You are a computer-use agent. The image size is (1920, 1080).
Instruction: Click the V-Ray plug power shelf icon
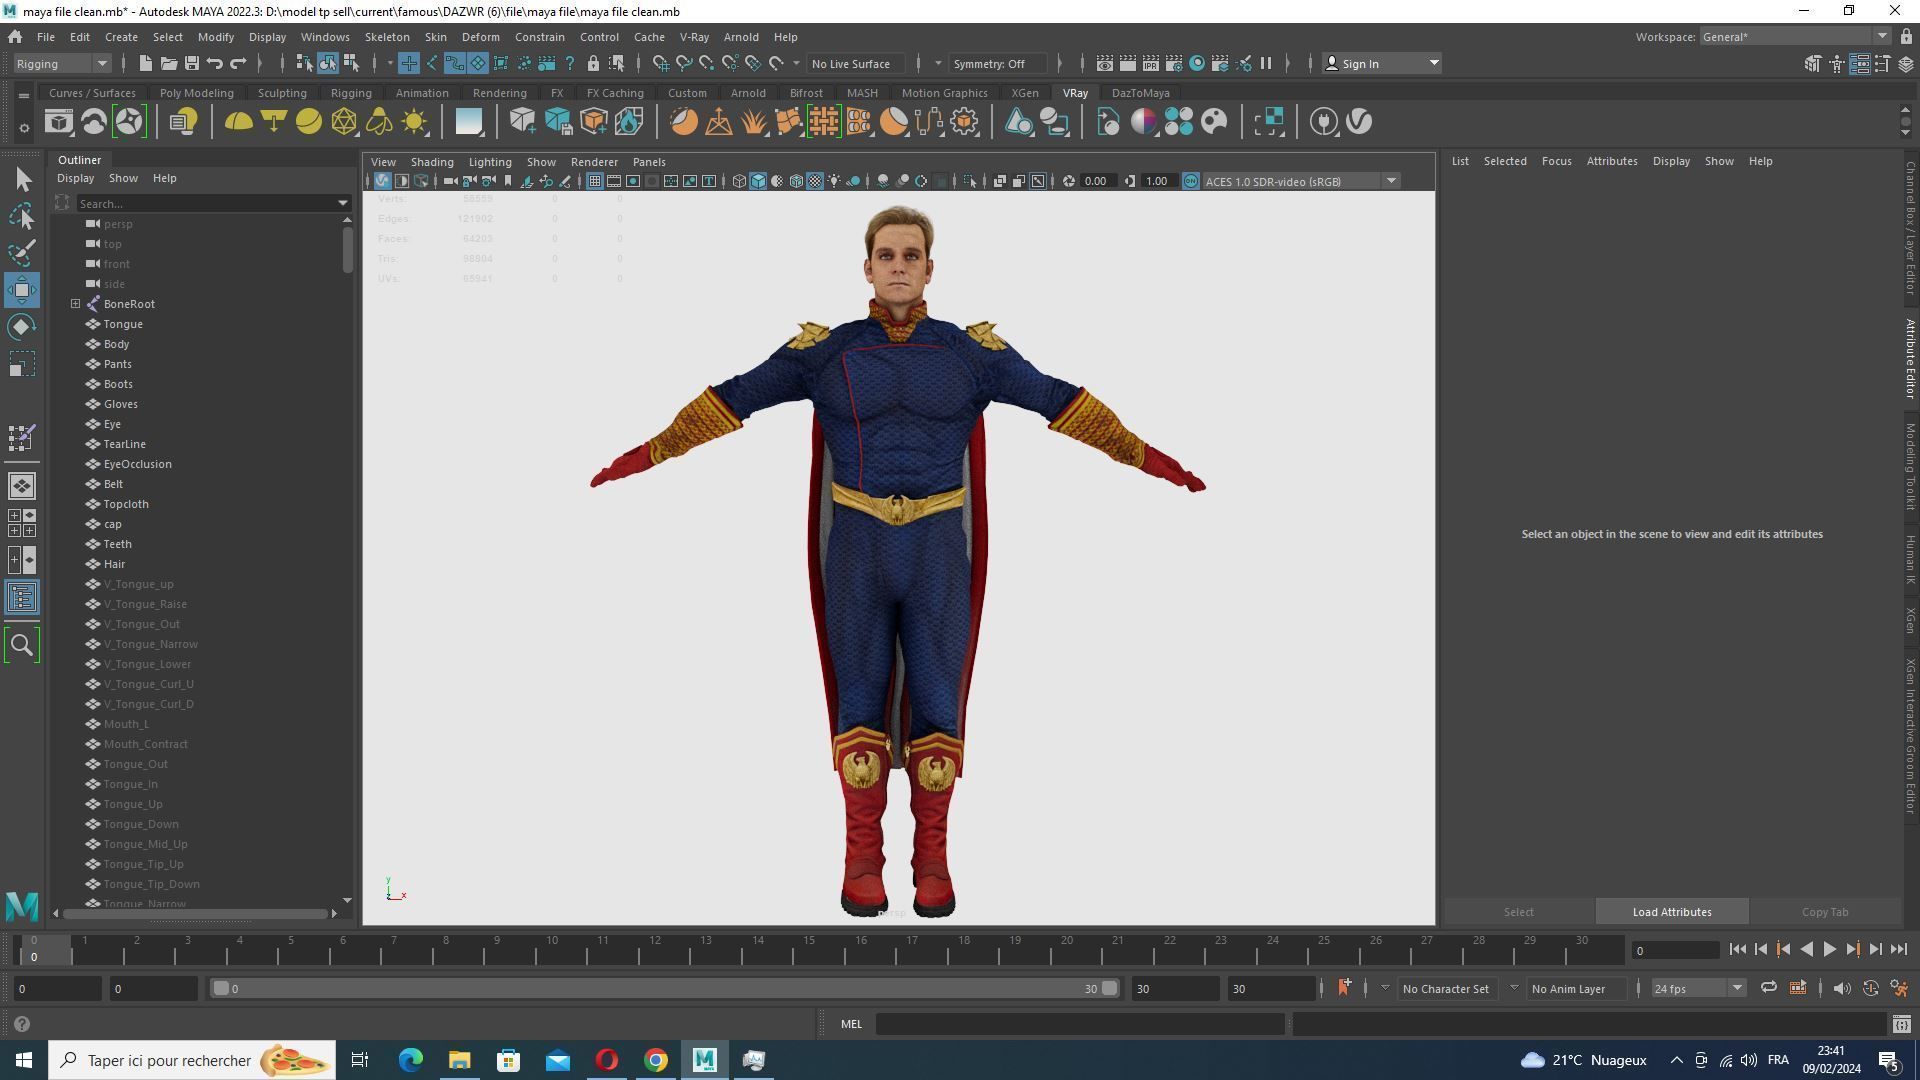pos(1324,122)
